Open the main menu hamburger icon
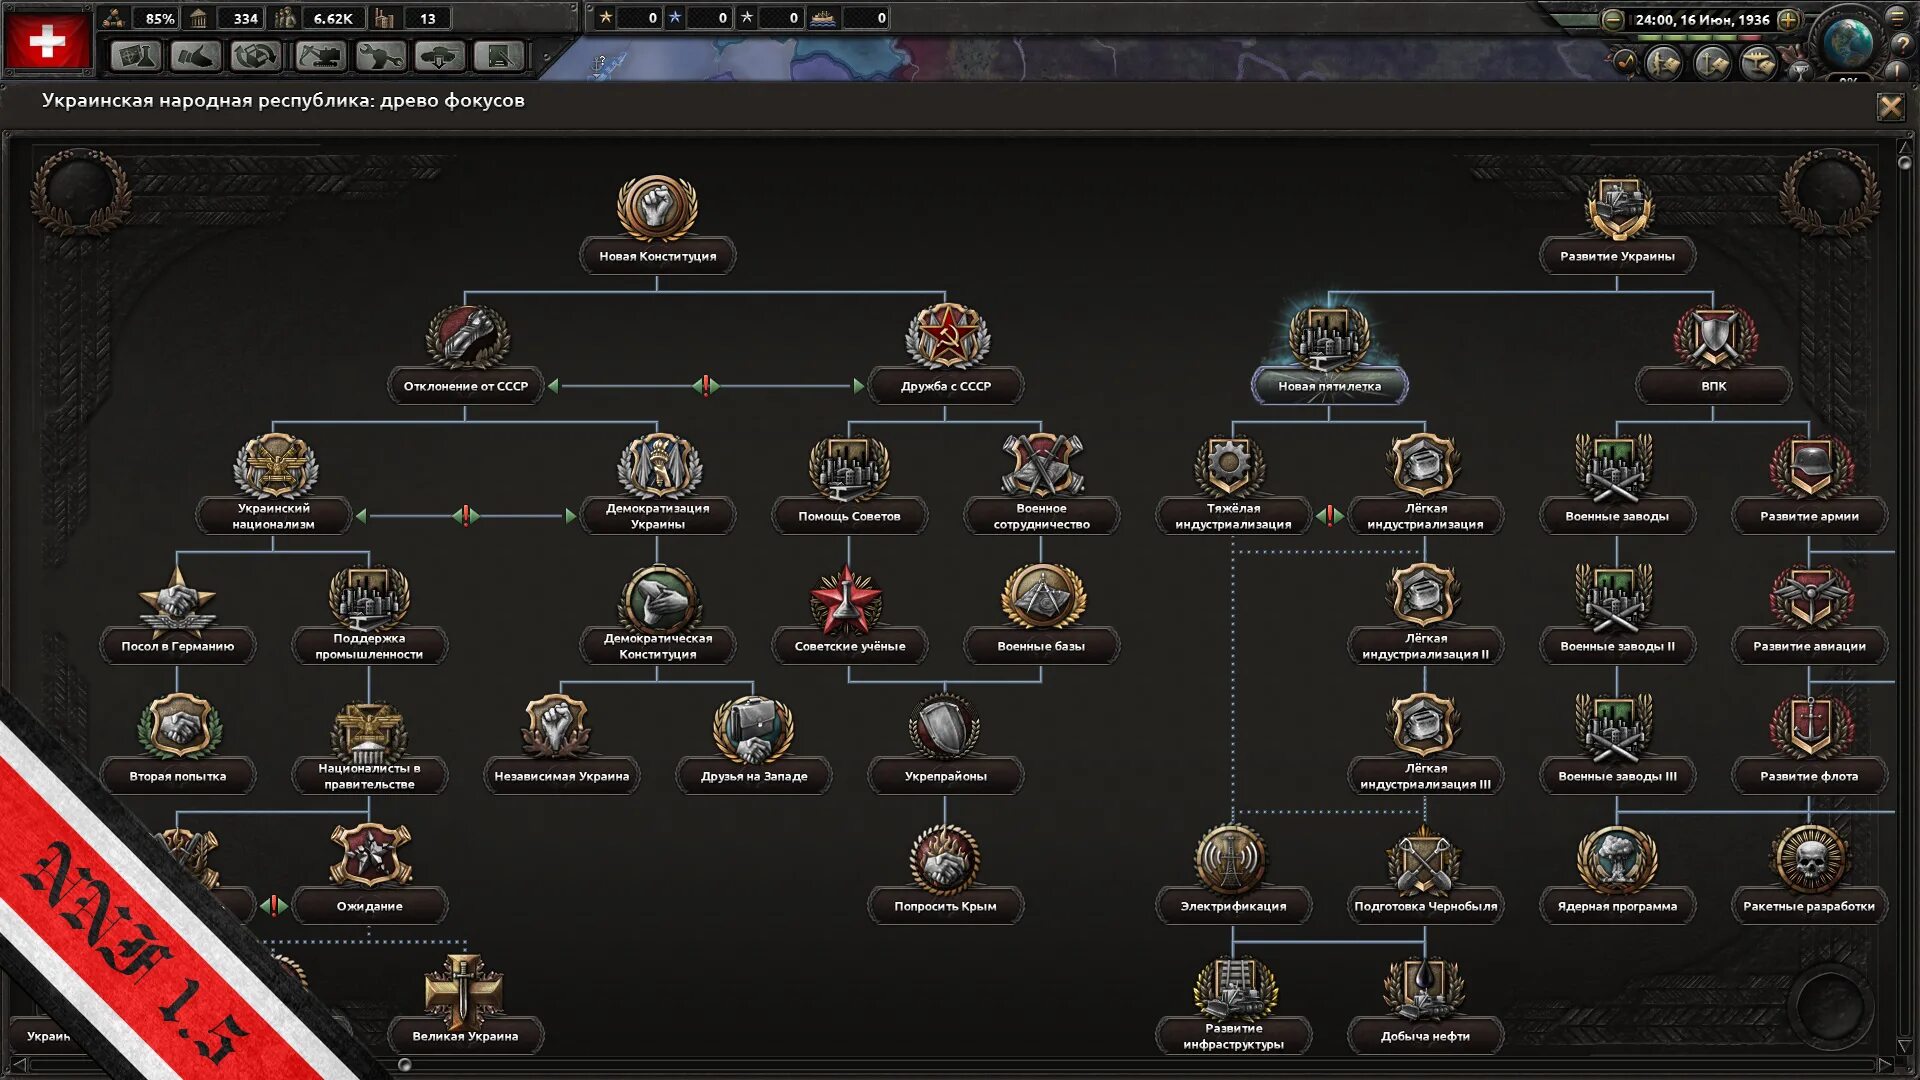1920x1080 pixels. (x=1898, y=16)
